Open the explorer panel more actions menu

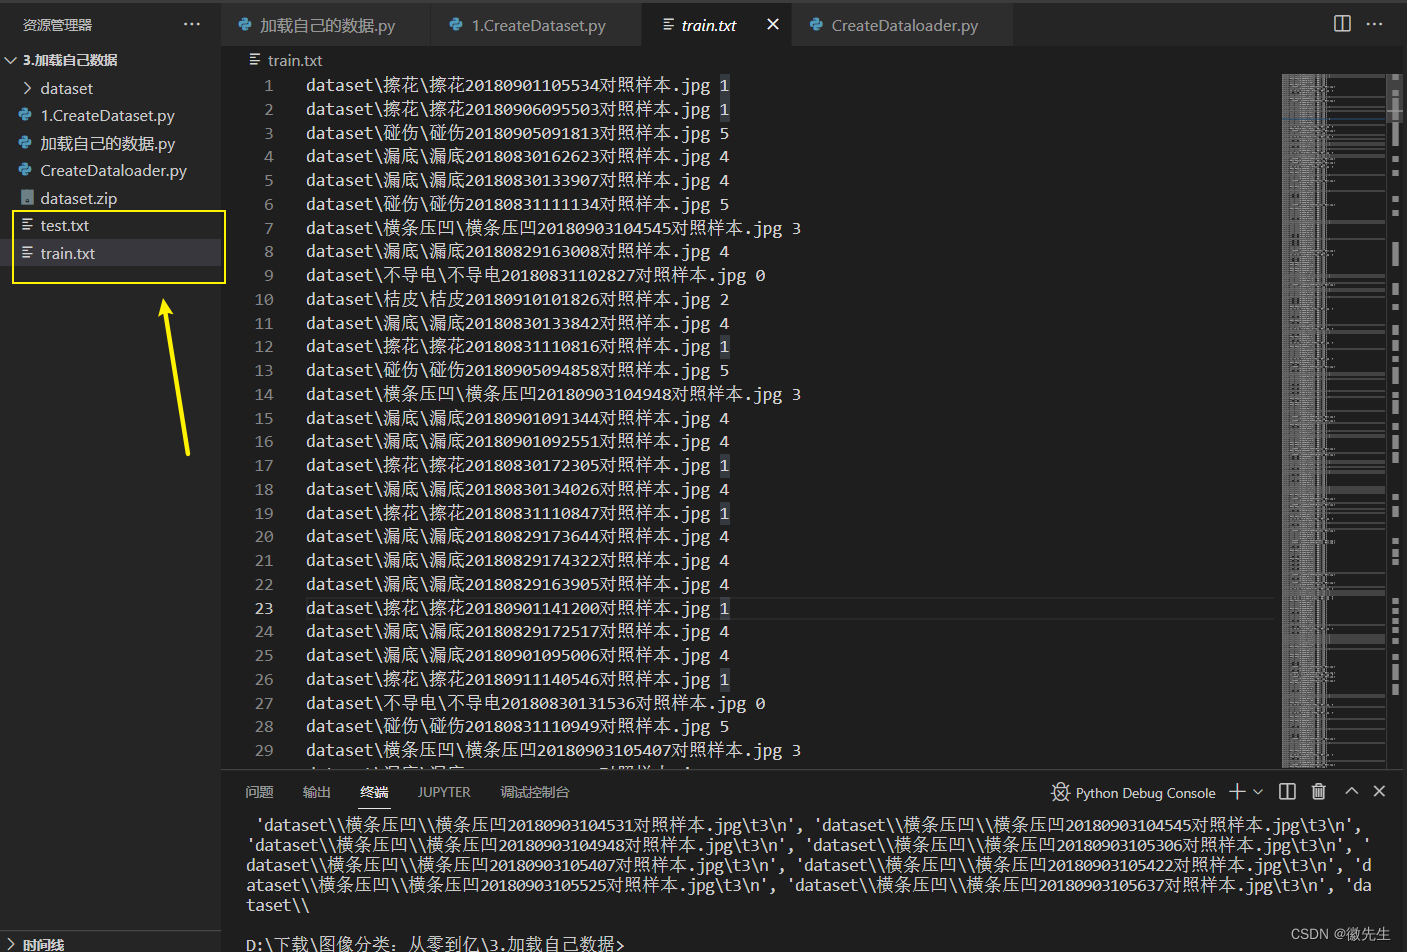(x=192, y=24)
